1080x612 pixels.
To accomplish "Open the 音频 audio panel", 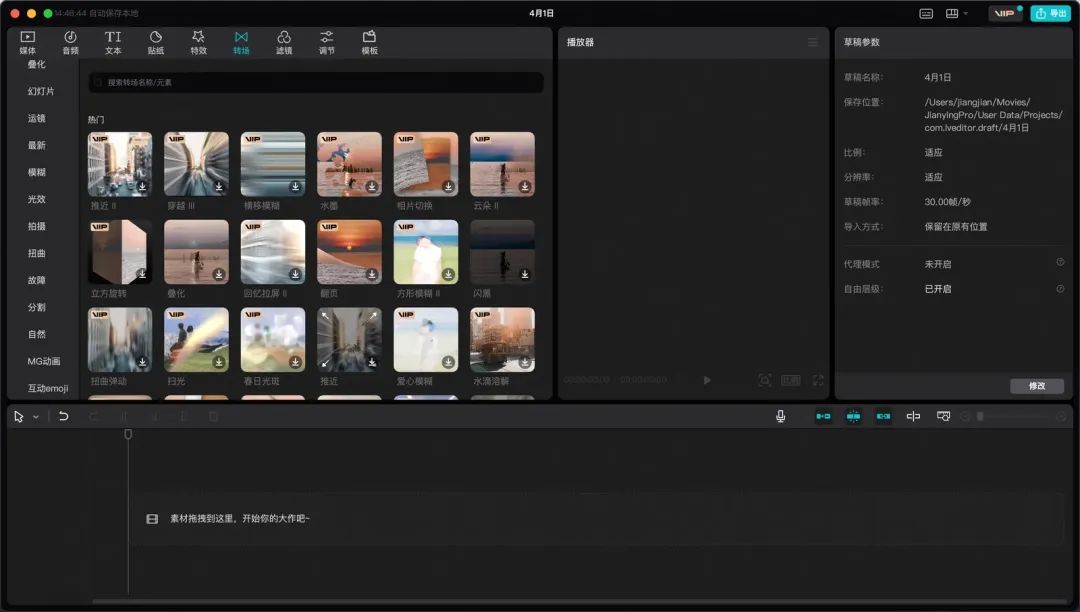I will point(70,42).
